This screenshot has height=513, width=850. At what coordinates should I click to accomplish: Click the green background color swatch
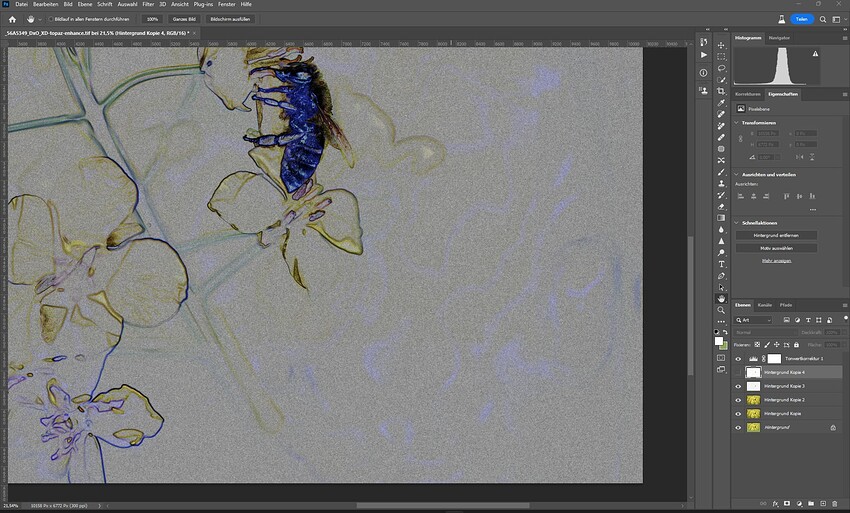coord(724,346)
